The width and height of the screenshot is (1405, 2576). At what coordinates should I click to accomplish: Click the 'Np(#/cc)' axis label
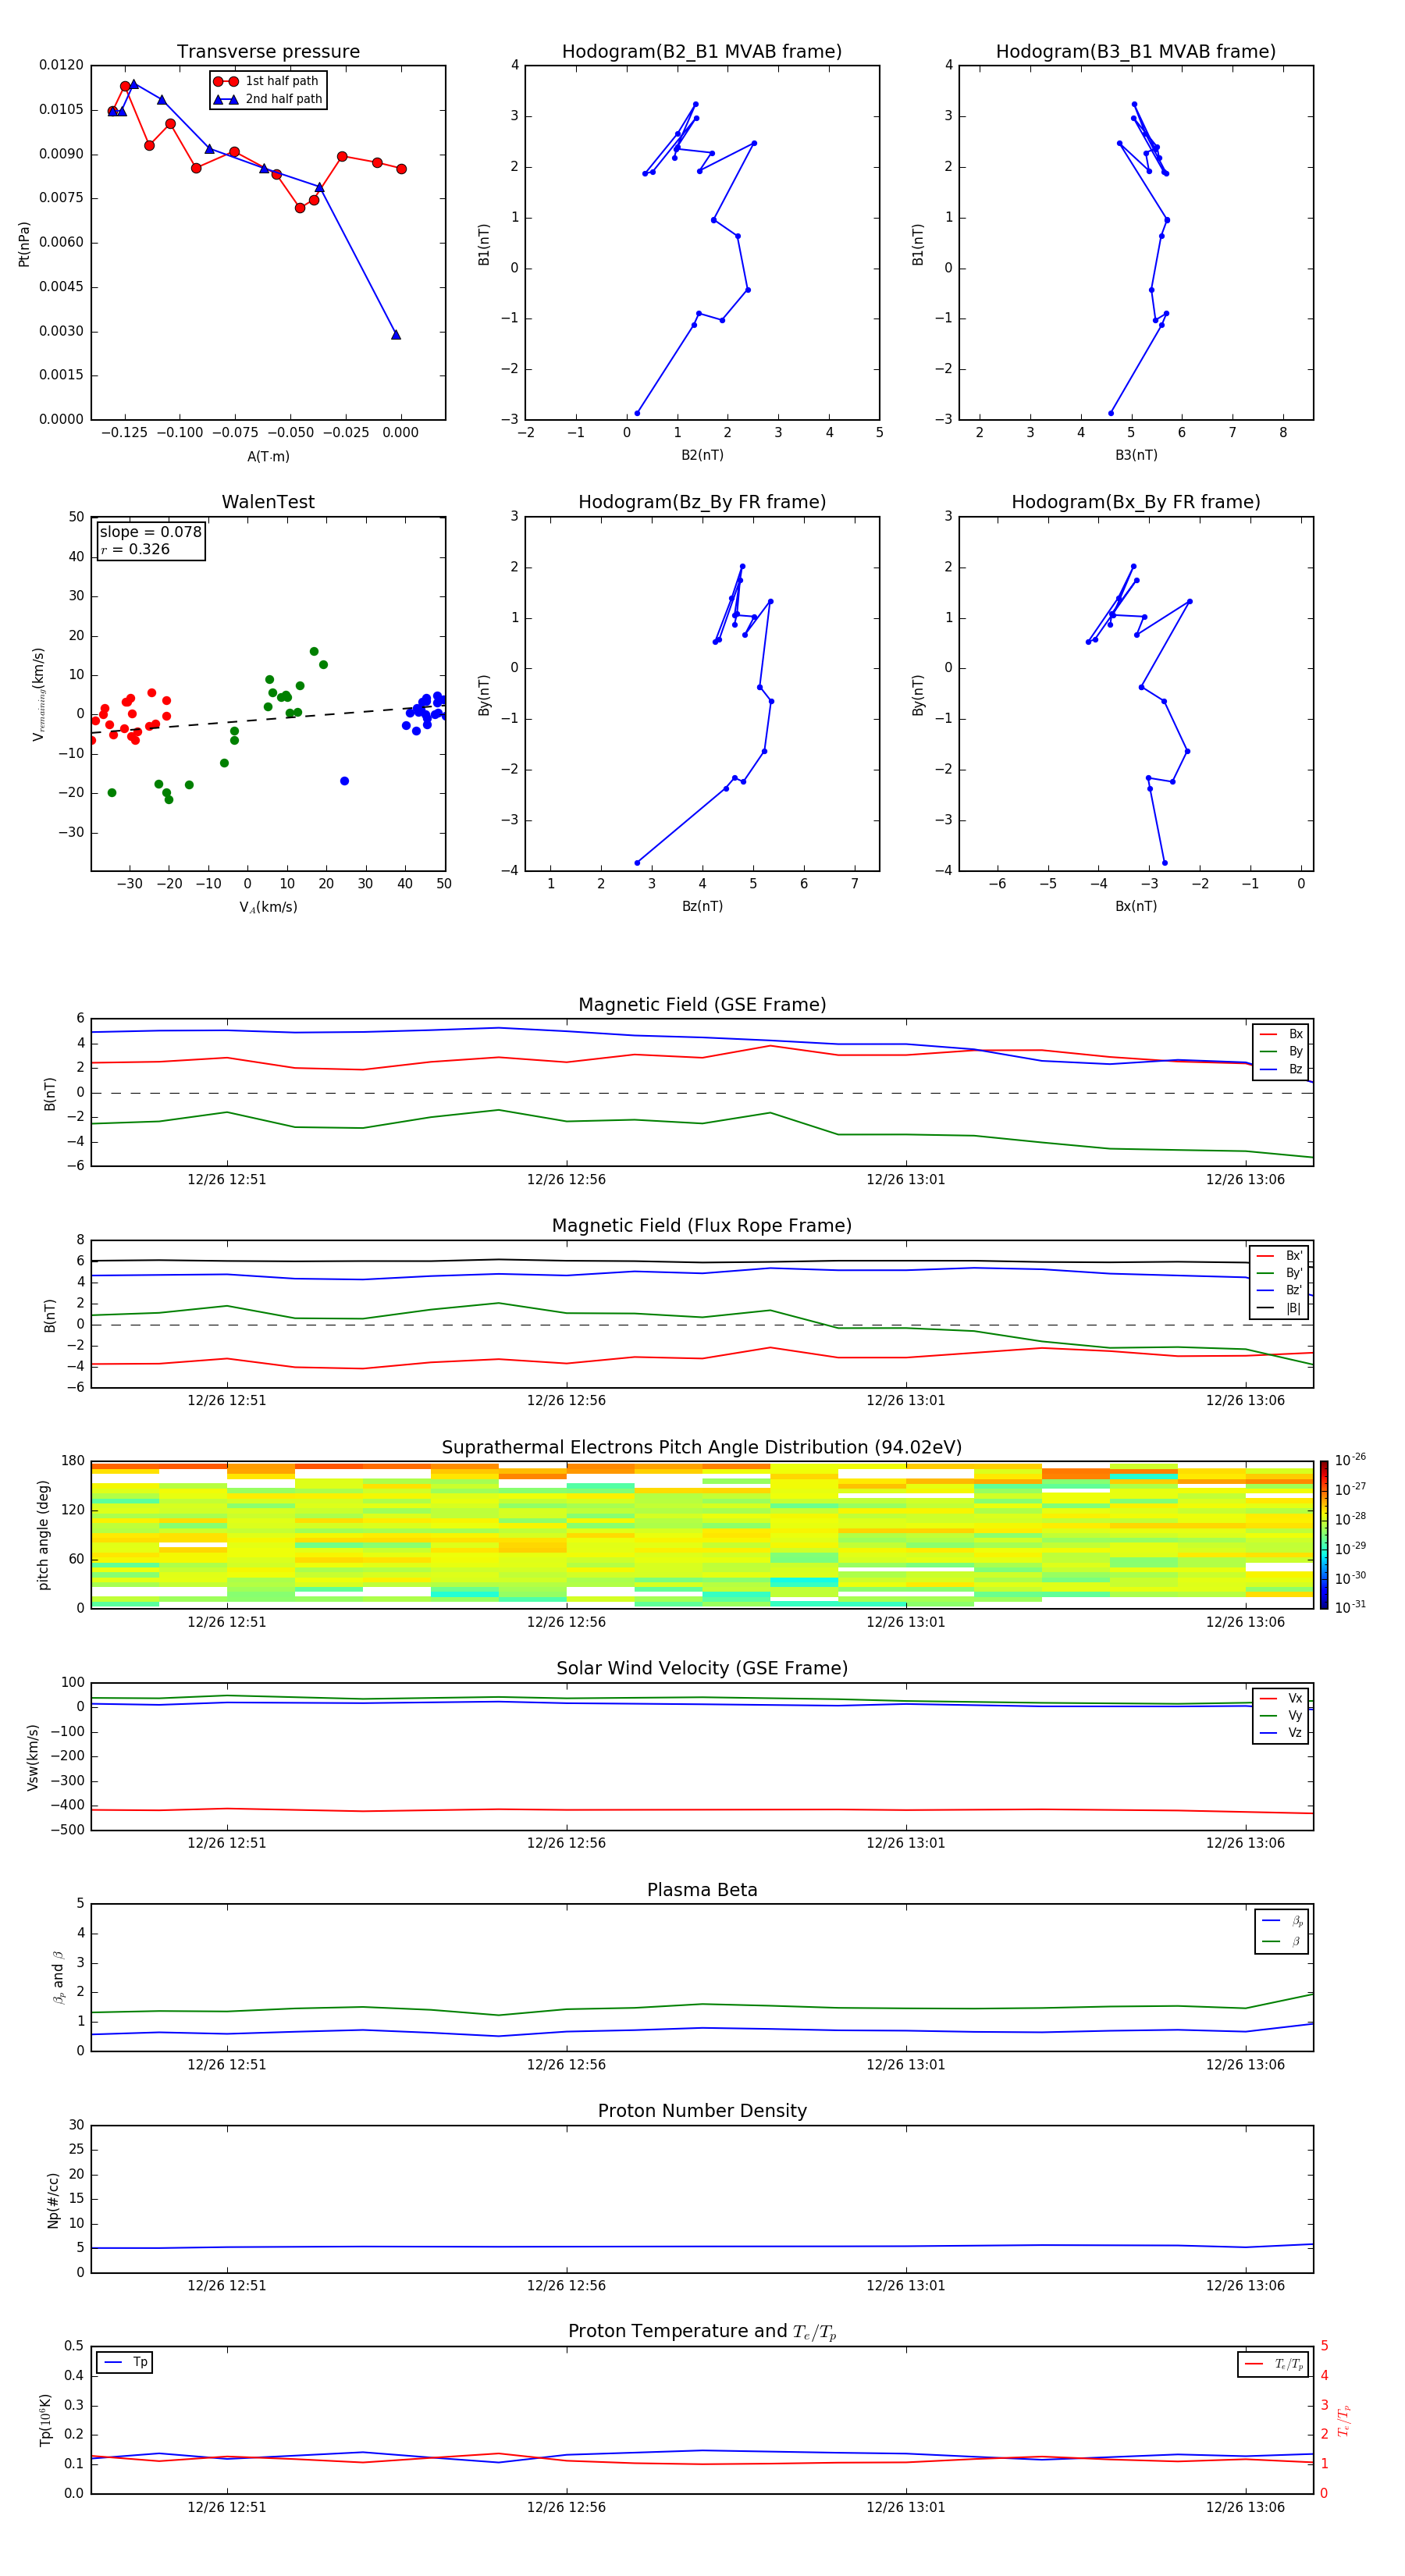coord(53,2200)
